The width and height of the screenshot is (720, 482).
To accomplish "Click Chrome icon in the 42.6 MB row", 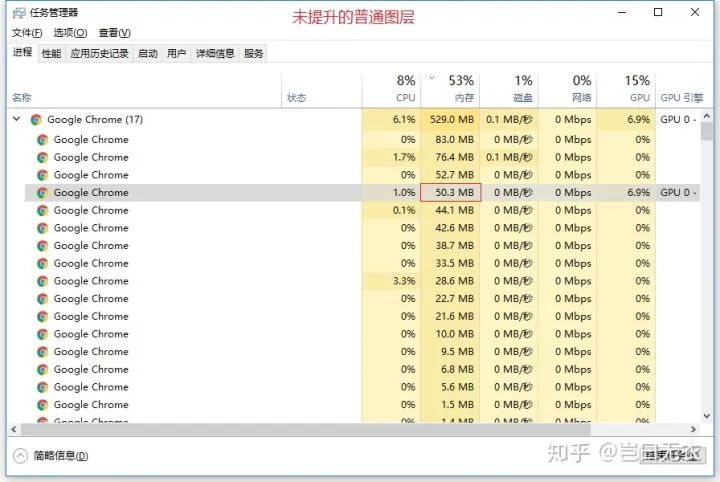I will [x=43, y=228].
